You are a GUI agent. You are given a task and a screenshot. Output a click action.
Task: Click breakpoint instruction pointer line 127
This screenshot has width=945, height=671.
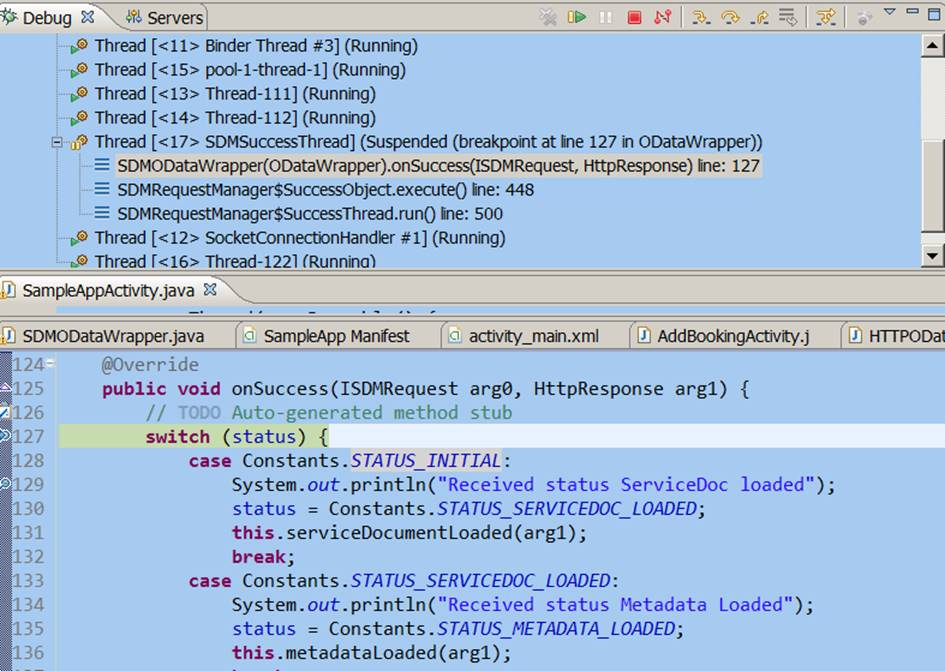click(5, 436)
